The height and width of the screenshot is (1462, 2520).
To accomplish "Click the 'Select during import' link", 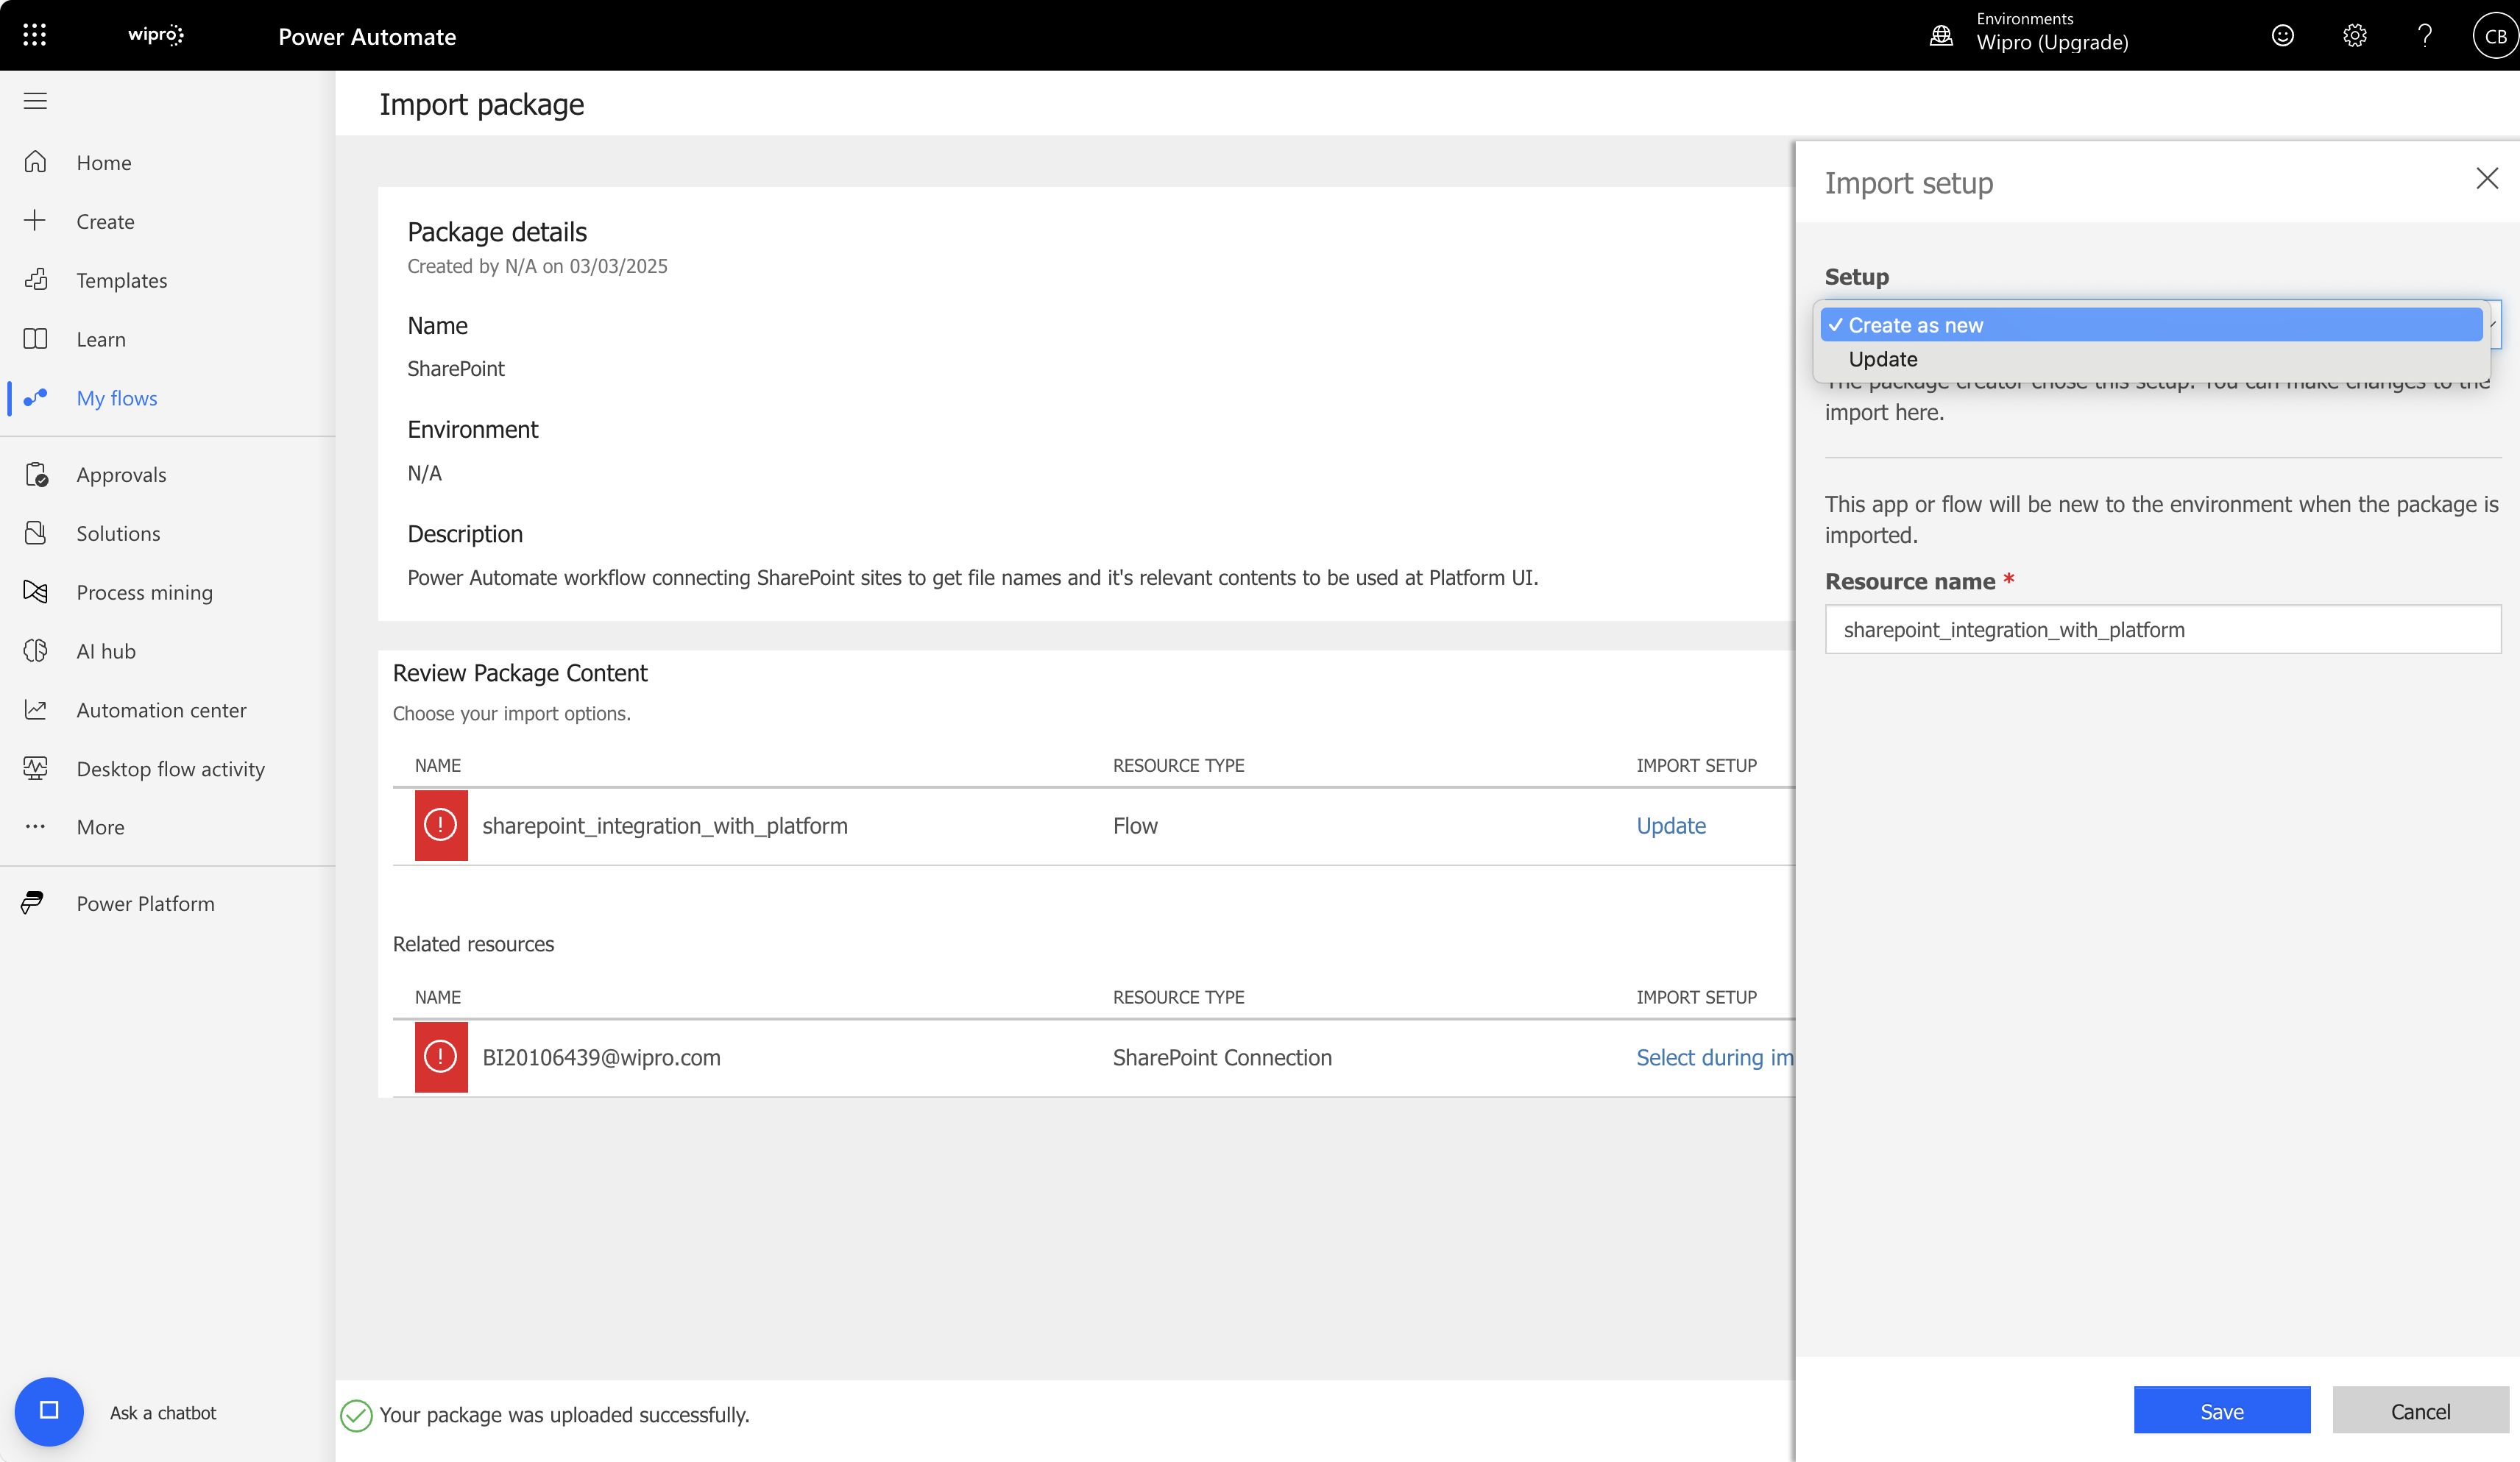I will click(1715, 1057).
